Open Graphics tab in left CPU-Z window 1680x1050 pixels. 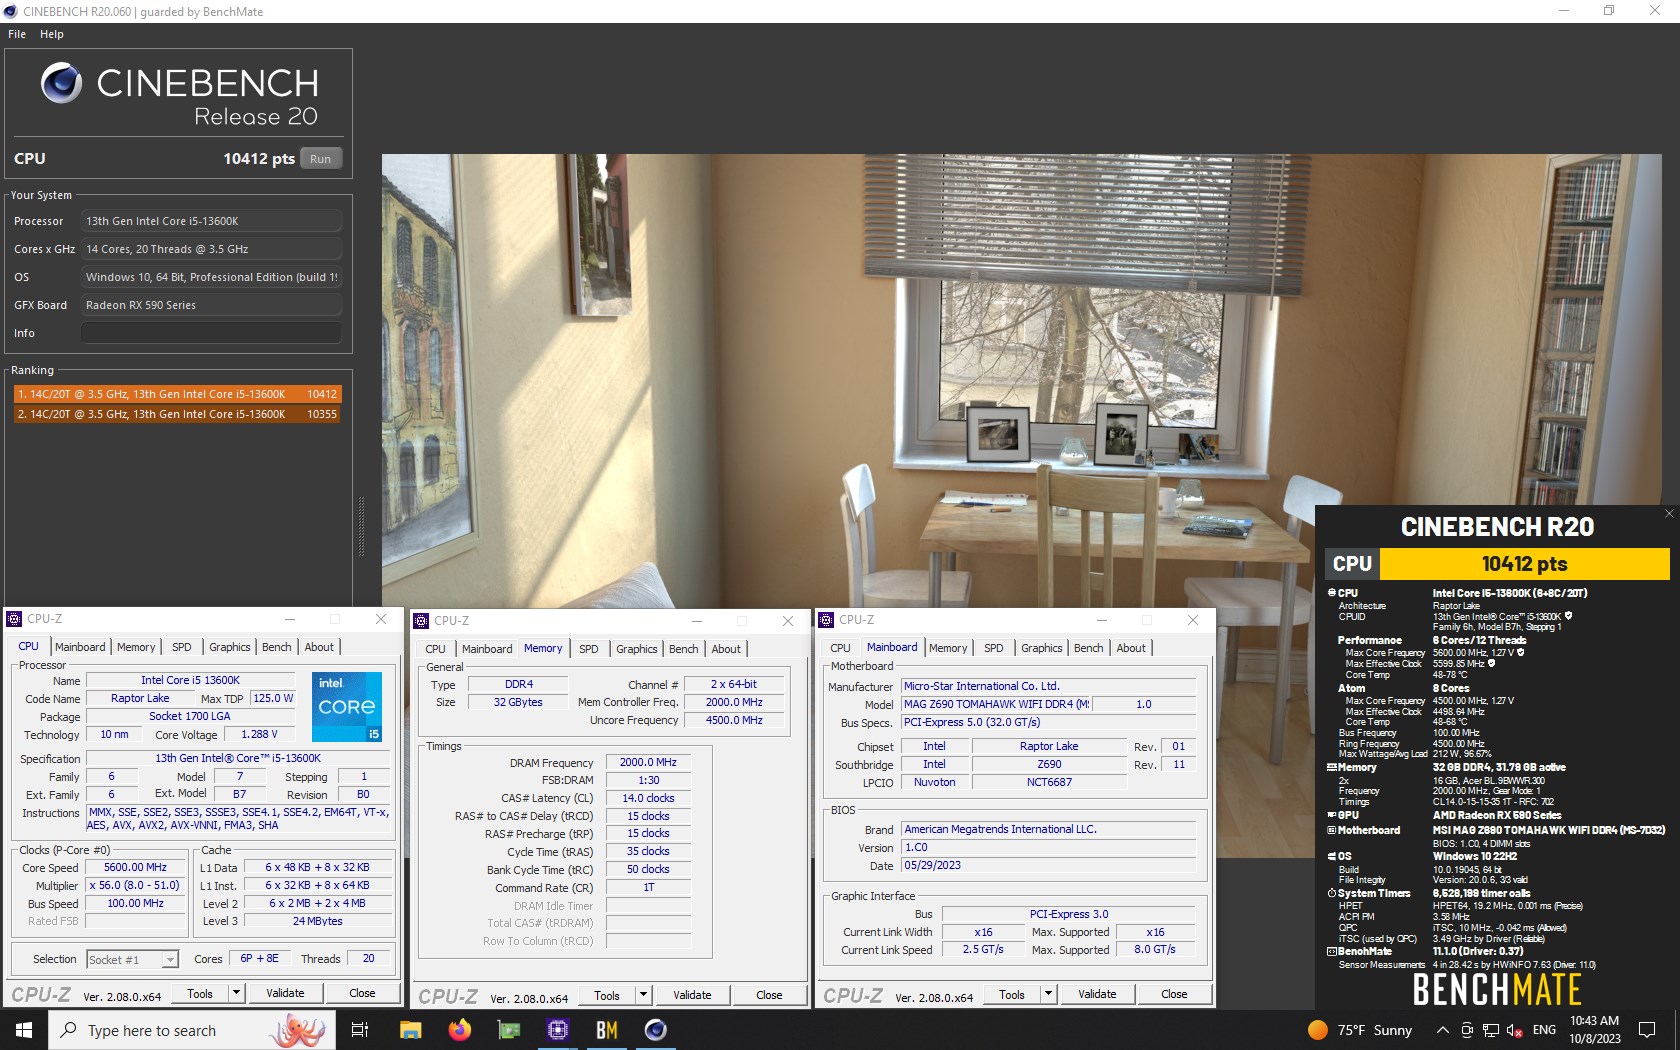pos(230,647)
